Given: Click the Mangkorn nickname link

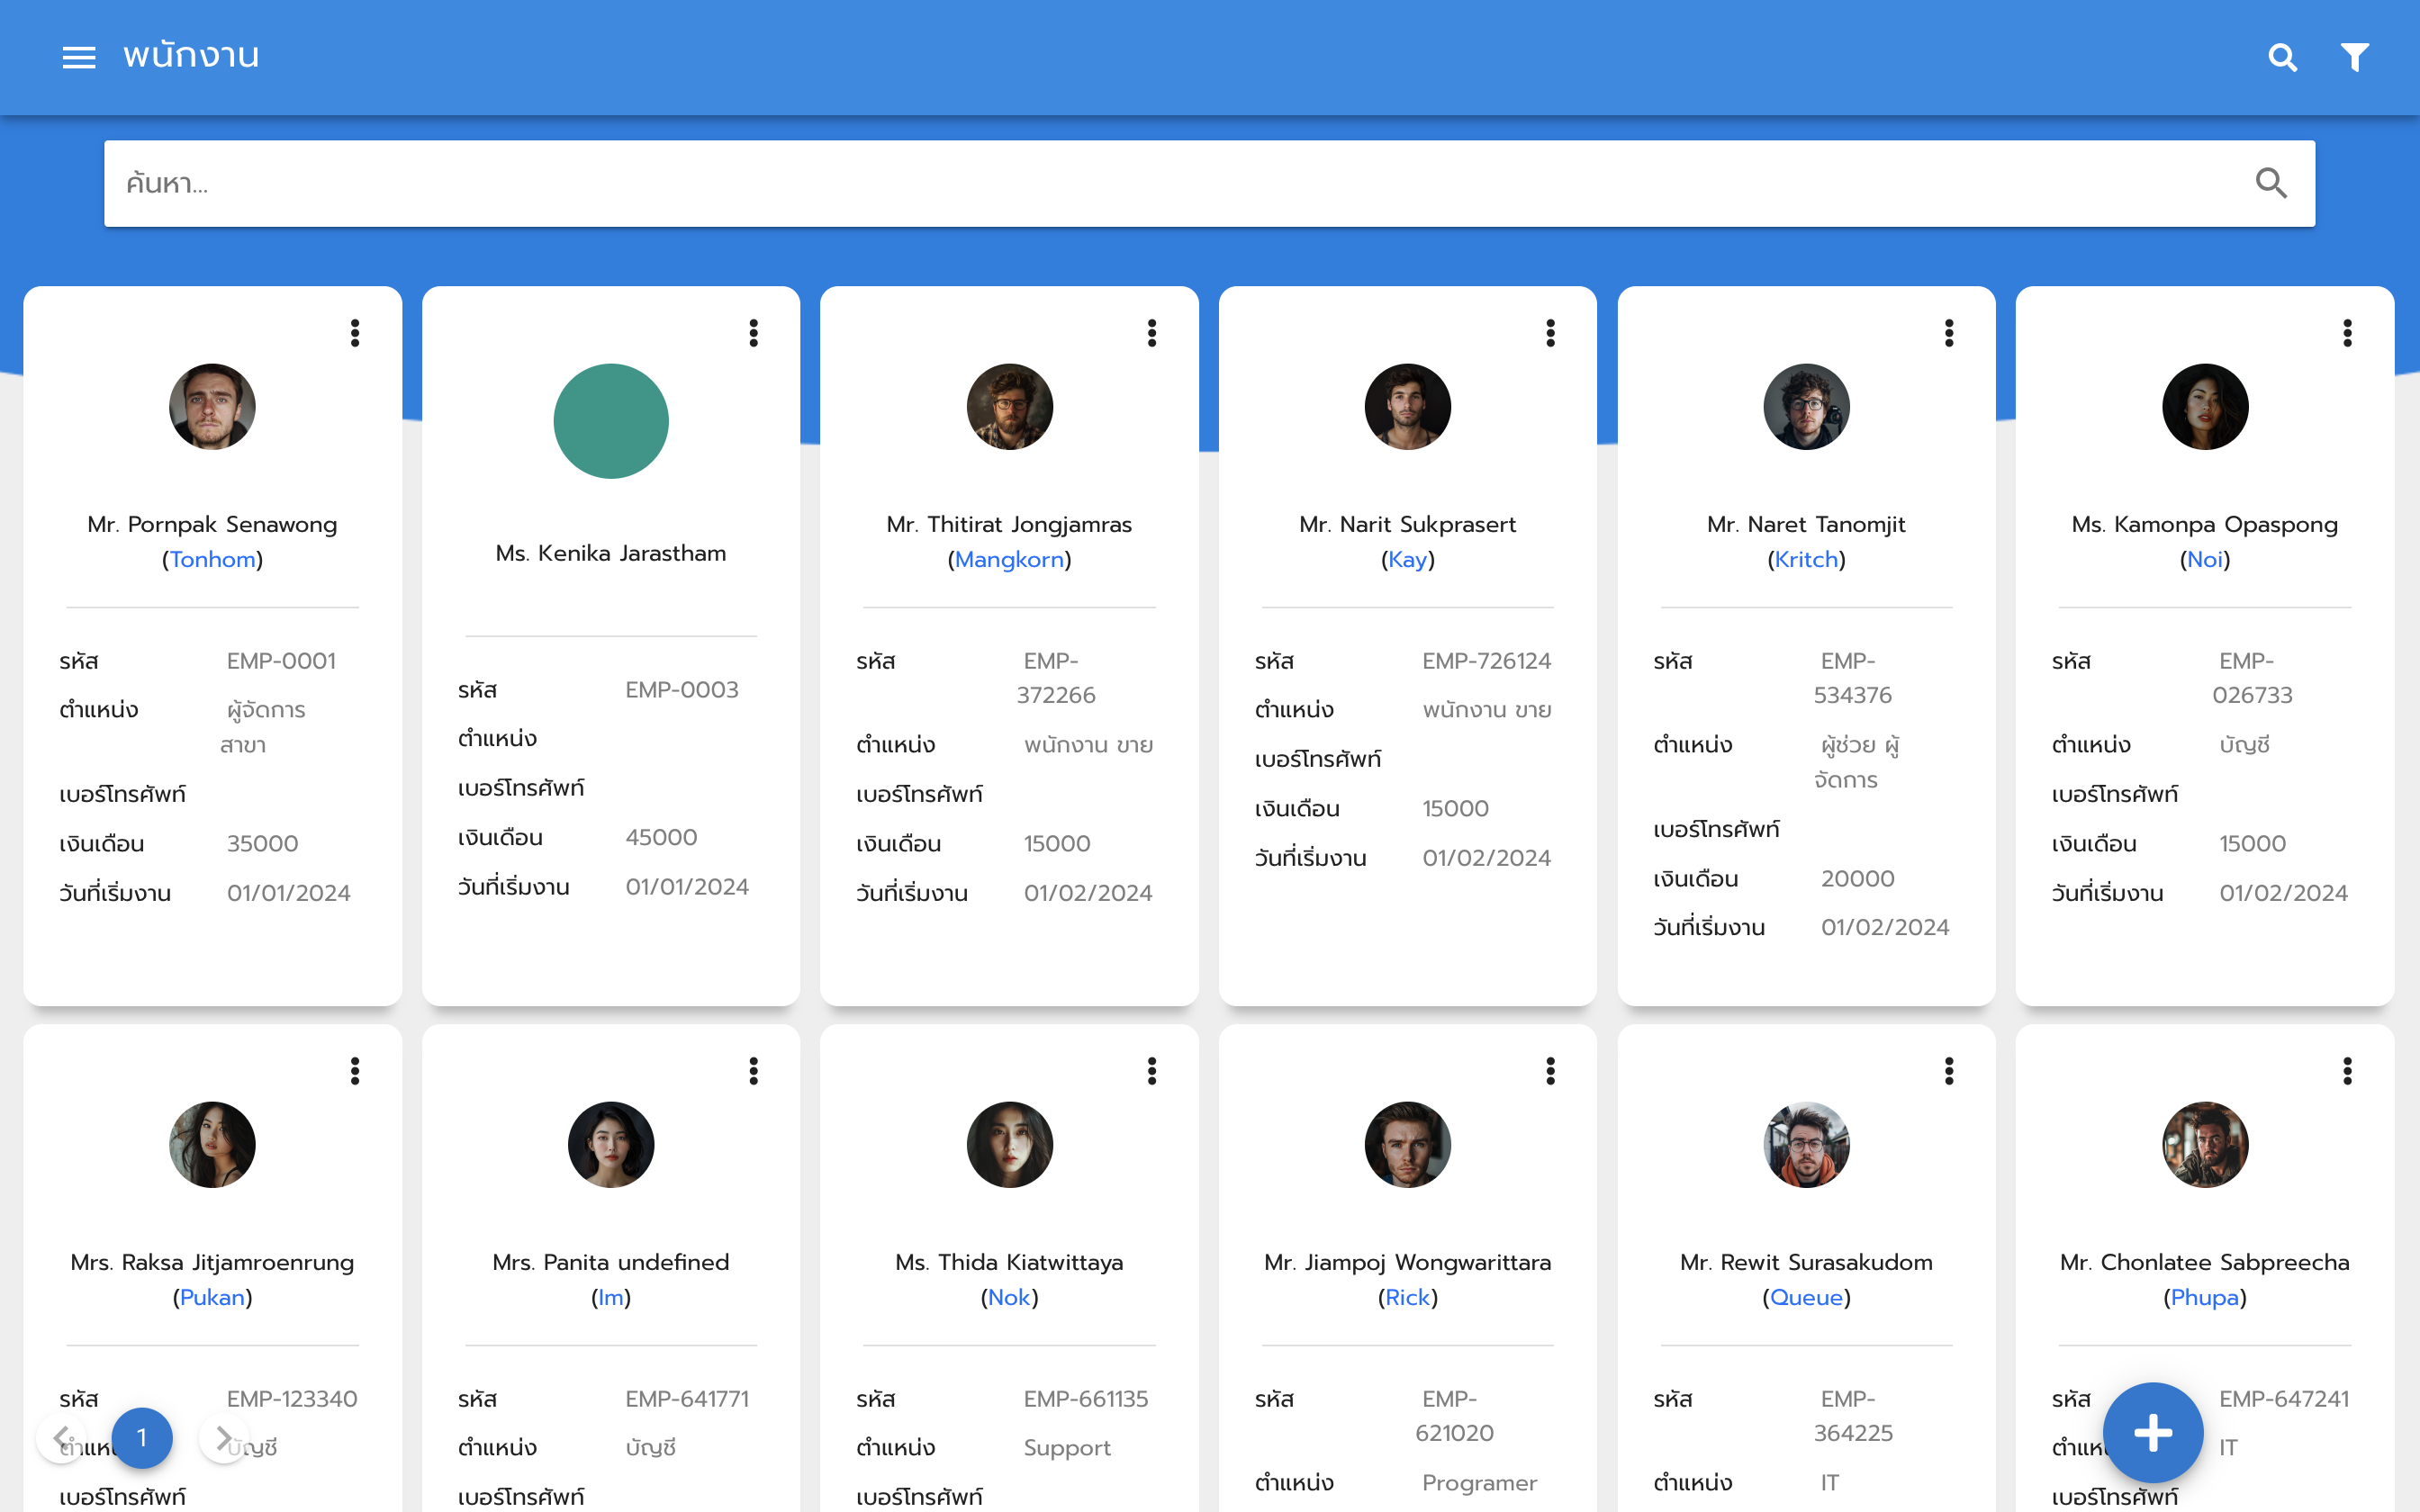Looking at the screenshot, I should coord(1010,560).
